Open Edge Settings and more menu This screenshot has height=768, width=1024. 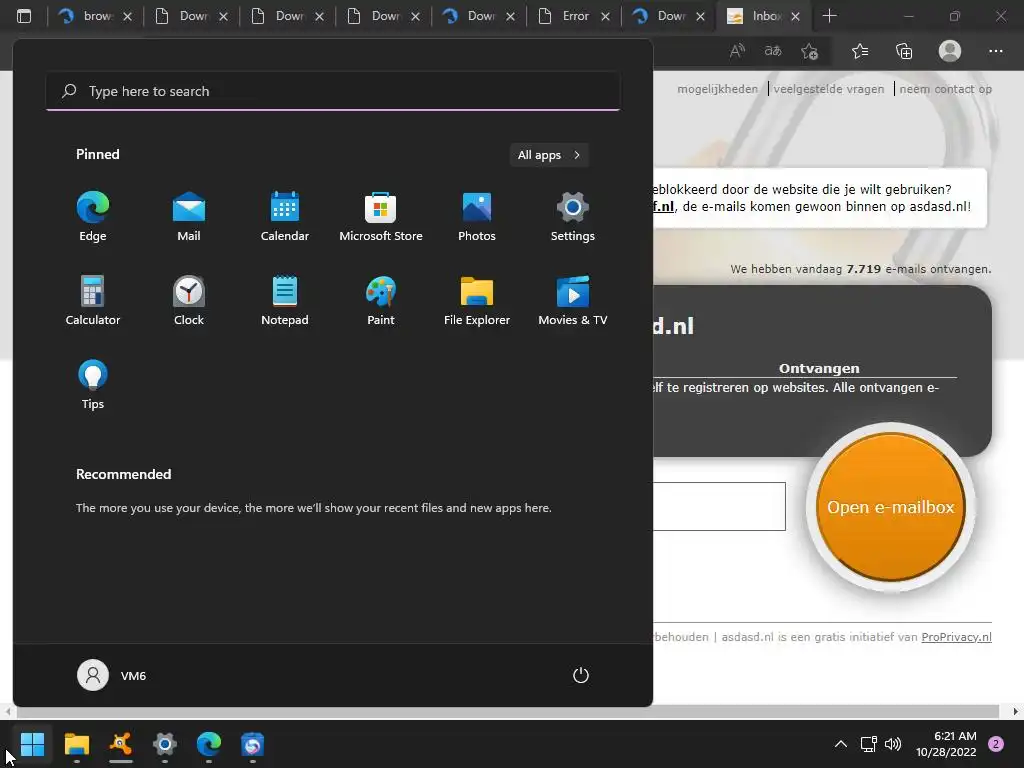(x=995, y=51)
